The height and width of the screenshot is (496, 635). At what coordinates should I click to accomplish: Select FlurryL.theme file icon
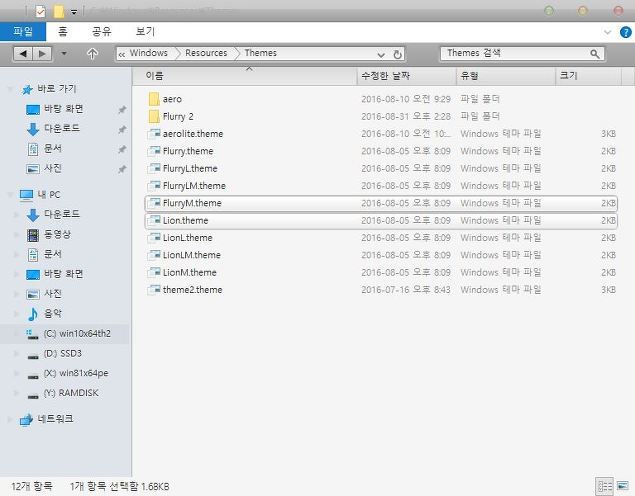[154, 168]
